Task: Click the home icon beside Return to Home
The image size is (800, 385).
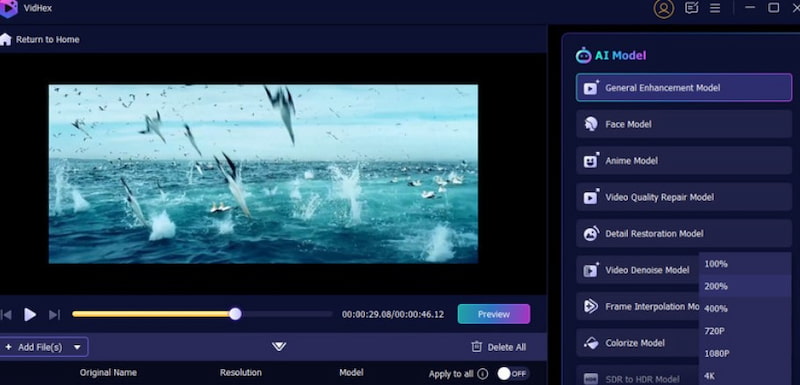Action: pyautogui.click(x=6, y=39)
